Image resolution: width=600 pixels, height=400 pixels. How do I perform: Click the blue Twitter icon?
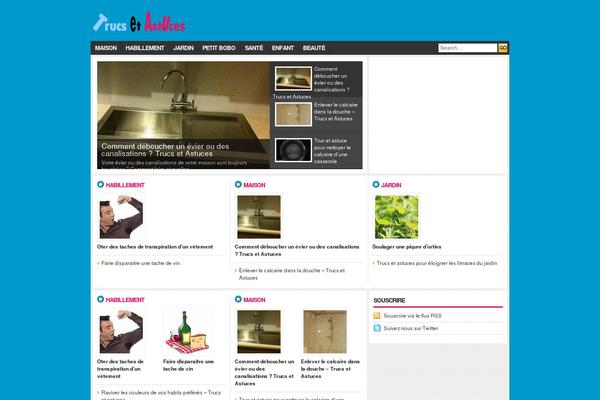[x=377, y=328]
